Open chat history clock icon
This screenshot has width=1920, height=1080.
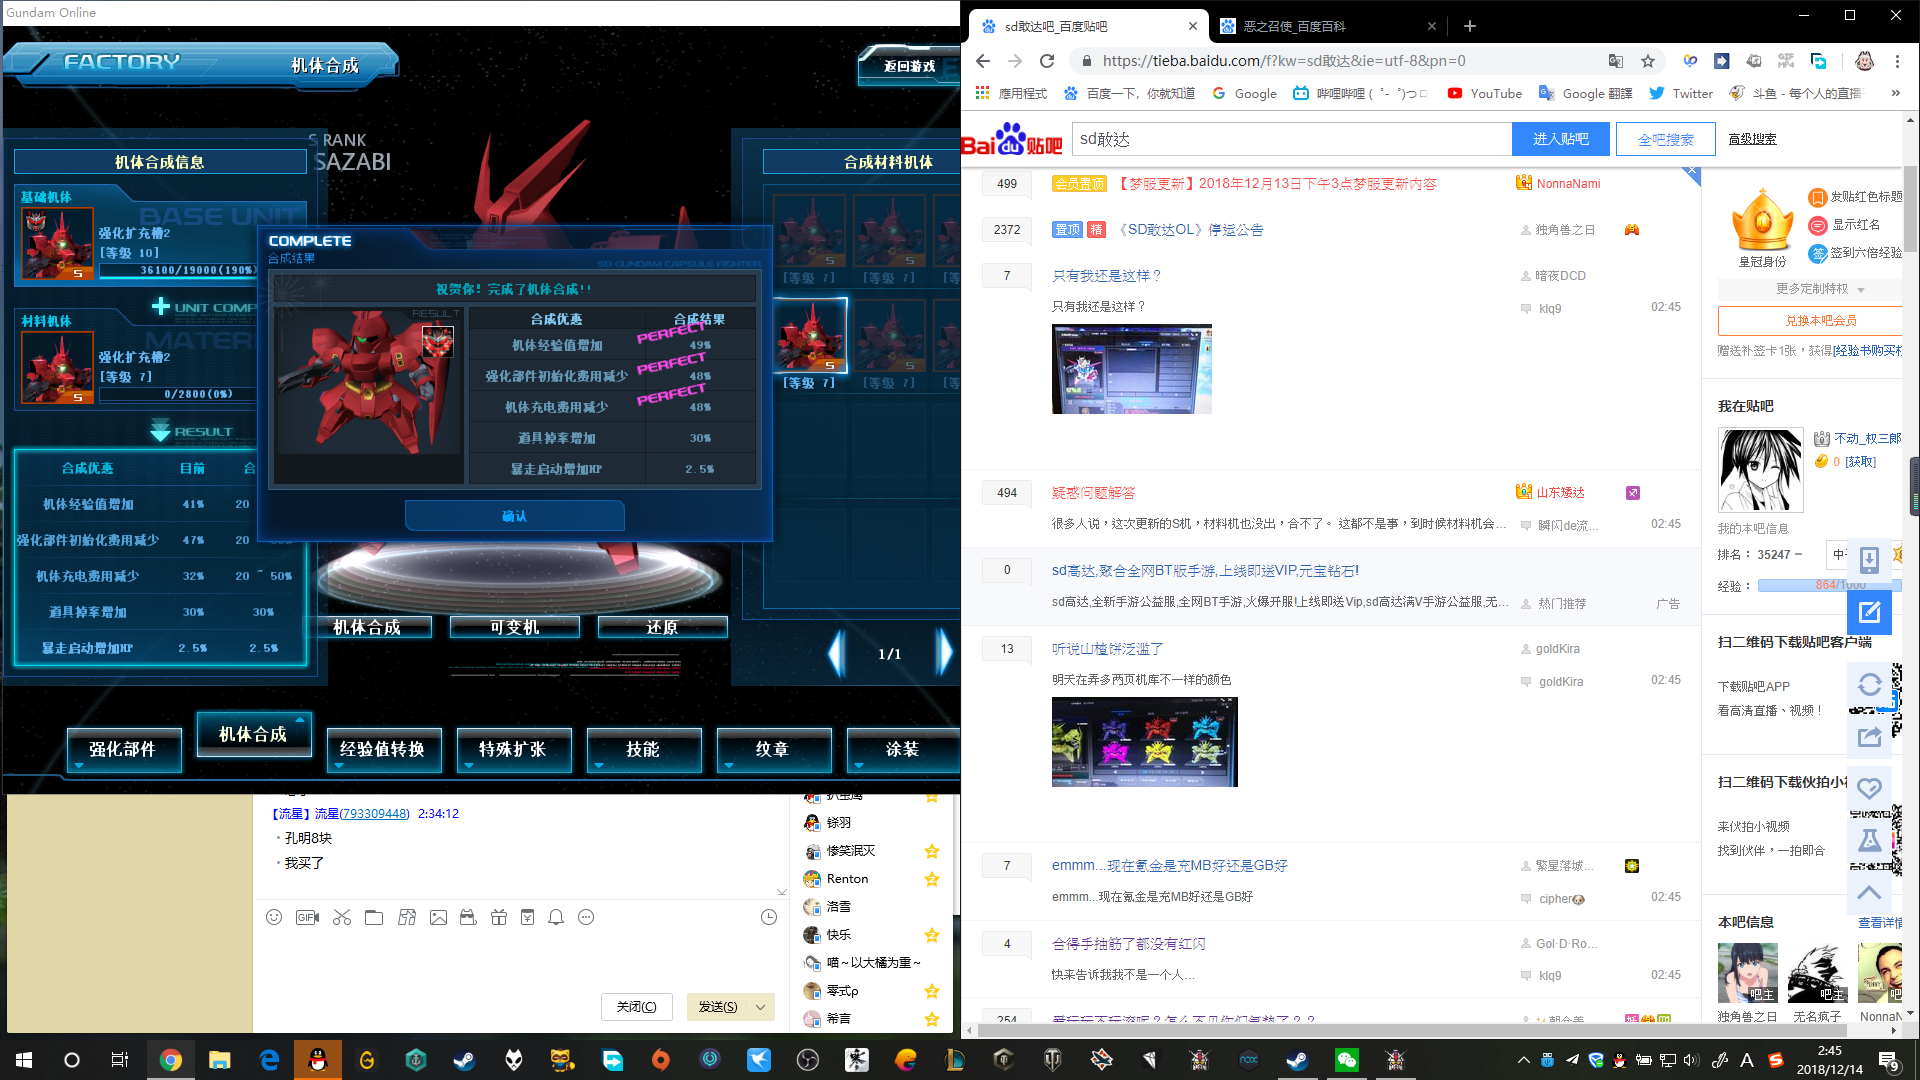769,917
